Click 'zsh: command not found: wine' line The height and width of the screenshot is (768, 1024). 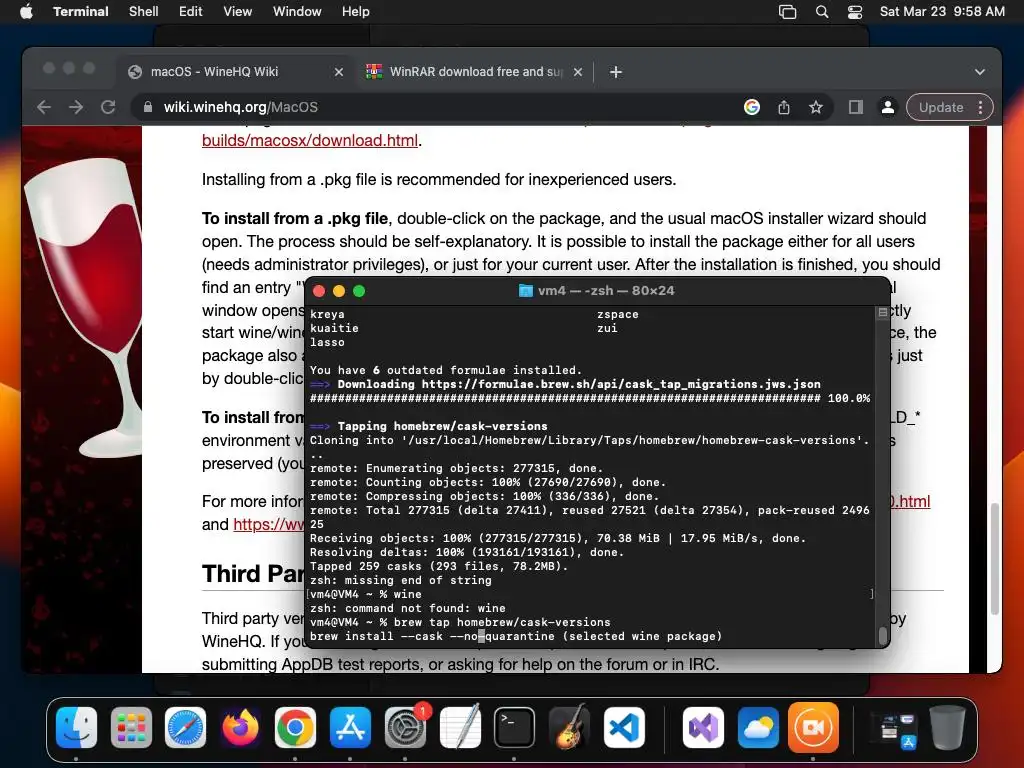(x=408, y=608)
